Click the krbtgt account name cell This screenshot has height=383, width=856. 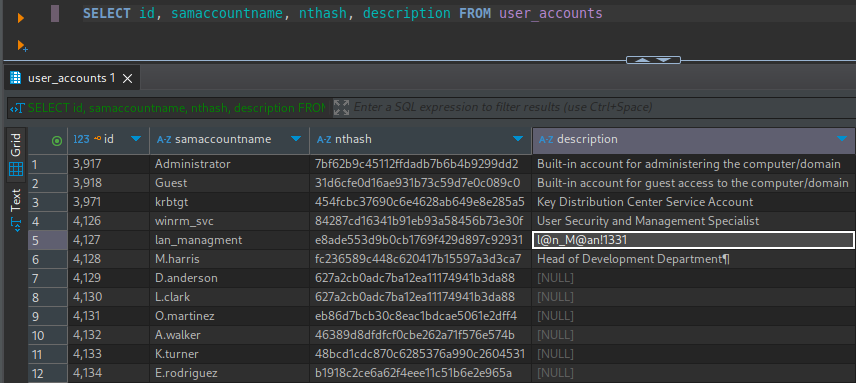229,202
